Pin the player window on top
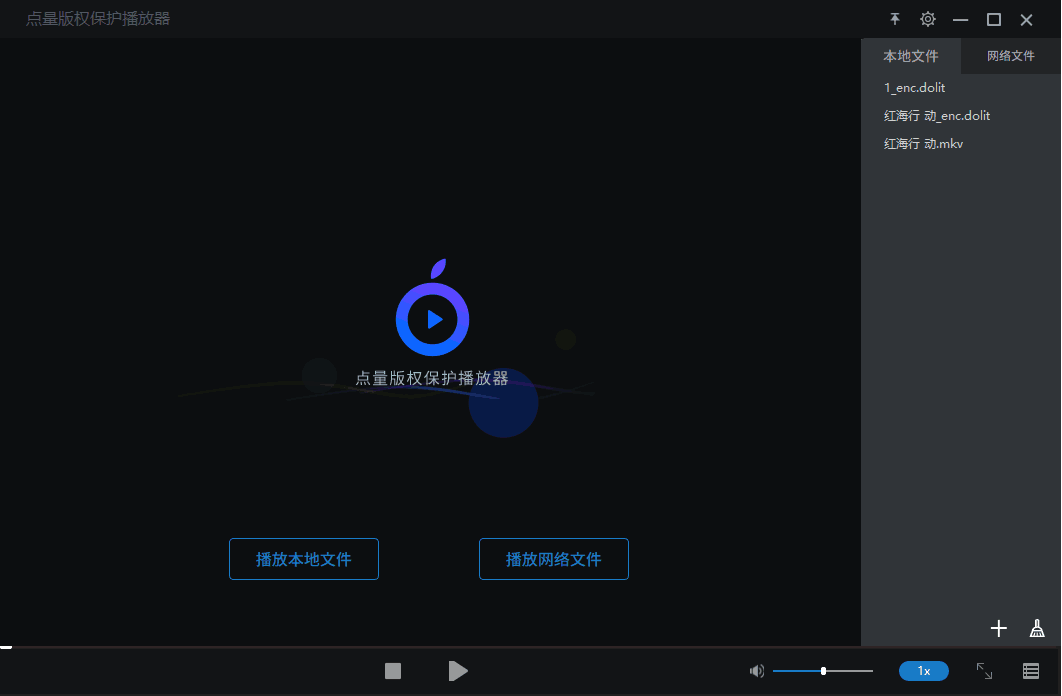The width and height of the screenshot is (1062, 696). click(x=895, y=19)
